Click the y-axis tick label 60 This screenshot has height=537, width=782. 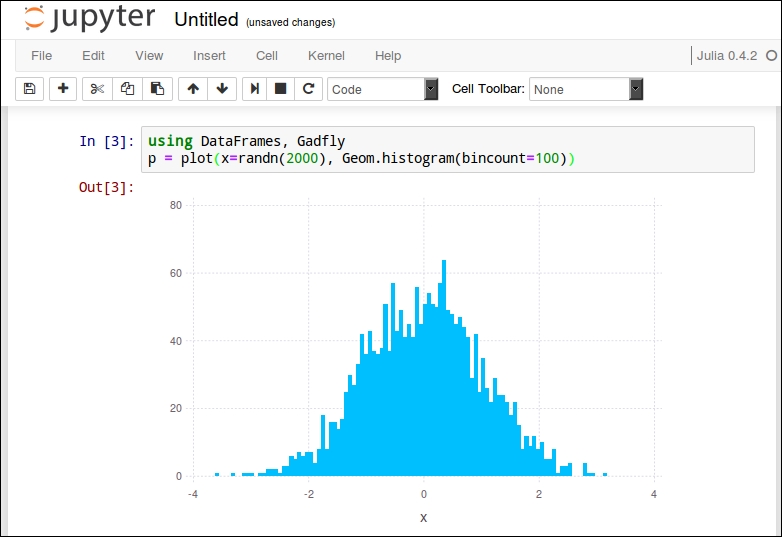coord(176,273)
